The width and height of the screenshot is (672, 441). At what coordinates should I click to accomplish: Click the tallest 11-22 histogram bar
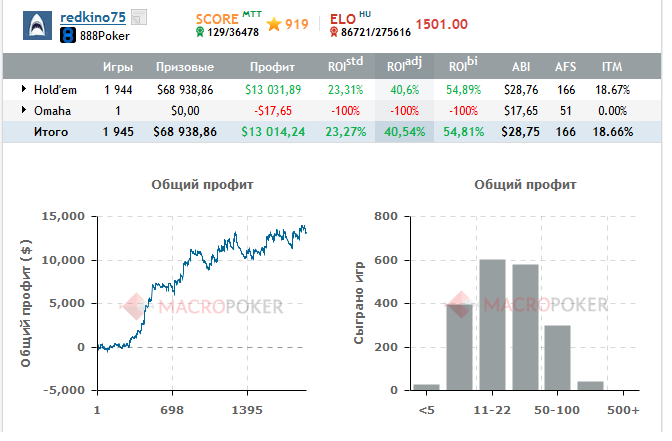click(x=492, y=324)
